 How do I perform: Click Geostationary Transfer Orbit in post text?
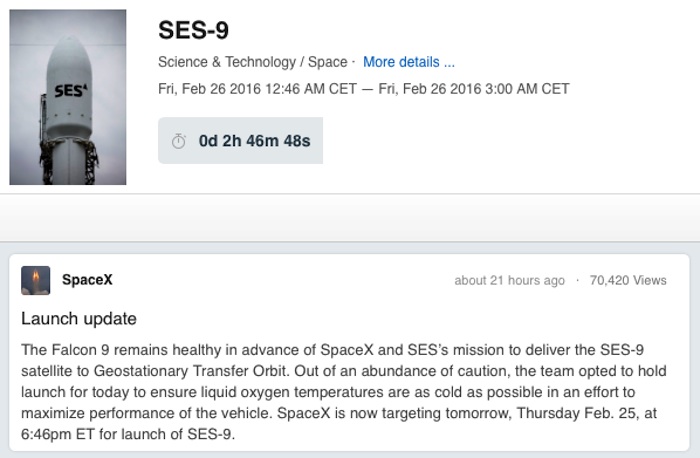click(189, 371)
